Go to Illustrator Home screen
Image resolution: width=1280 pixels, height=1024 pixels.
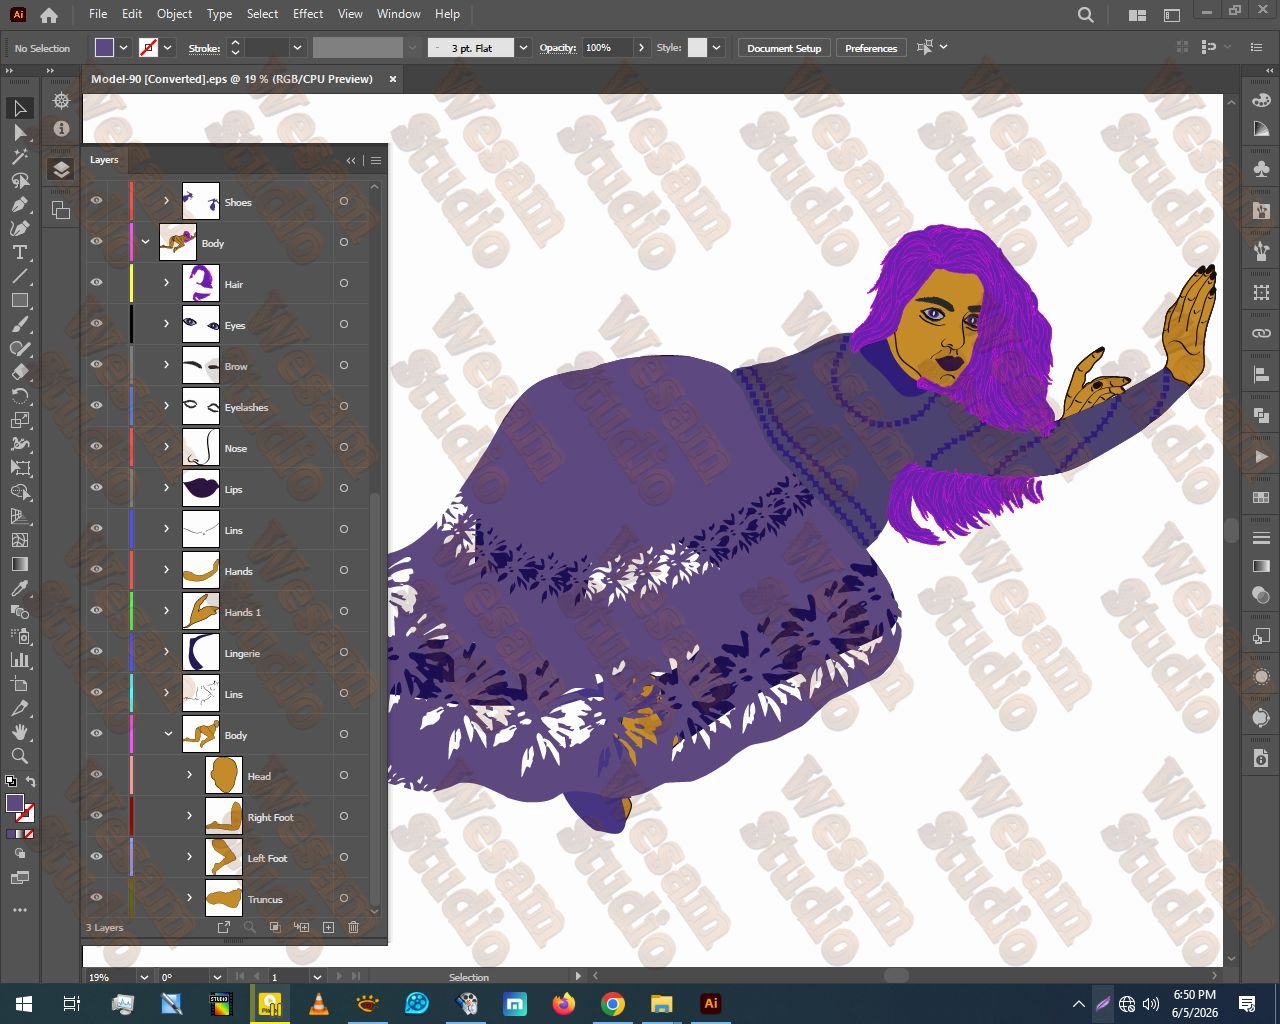click(48, 15)
